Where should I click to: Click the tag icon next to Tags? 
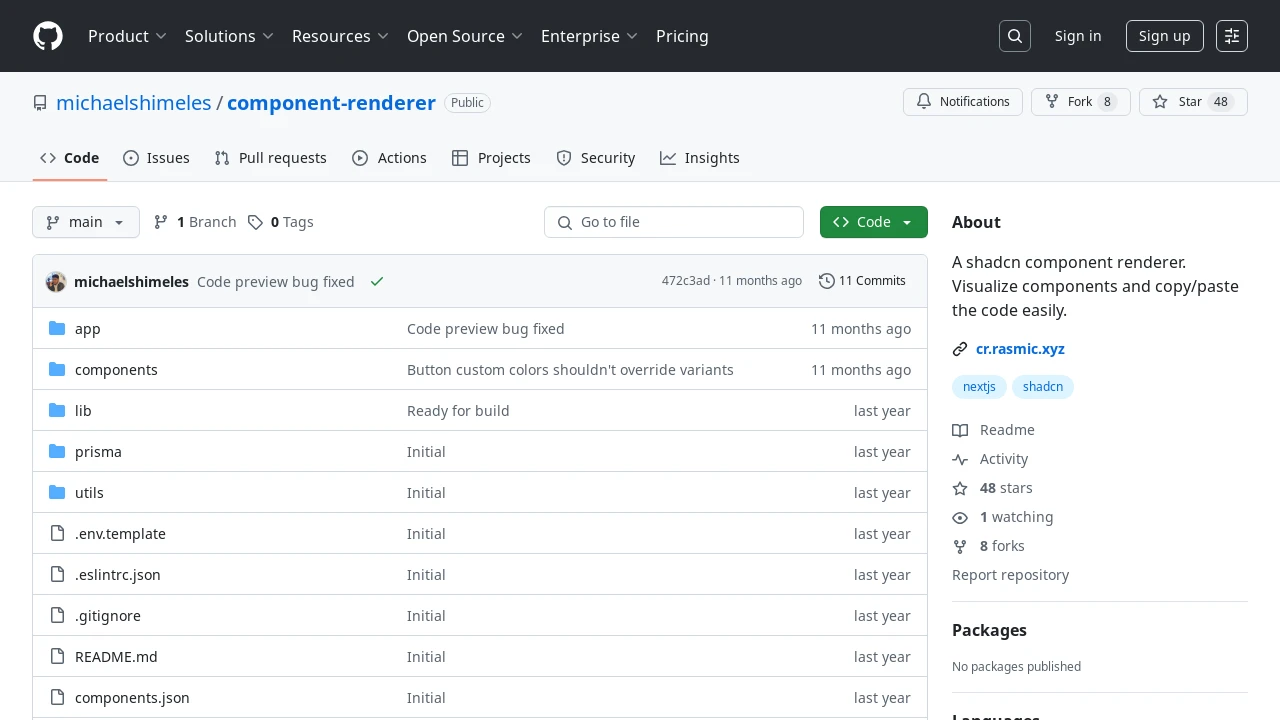(x=256, y=222)
